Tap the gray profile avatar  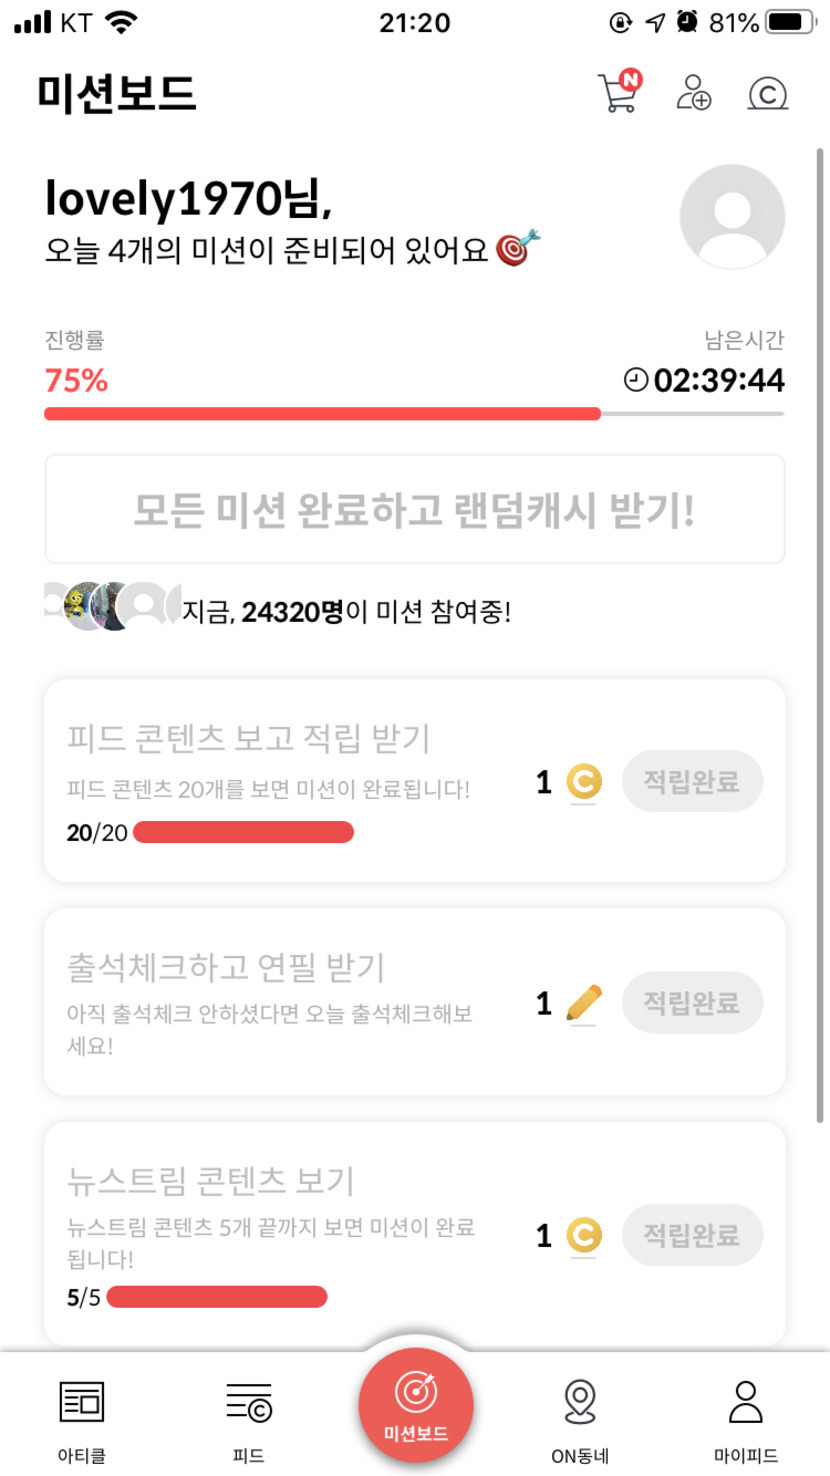(732, 217)
